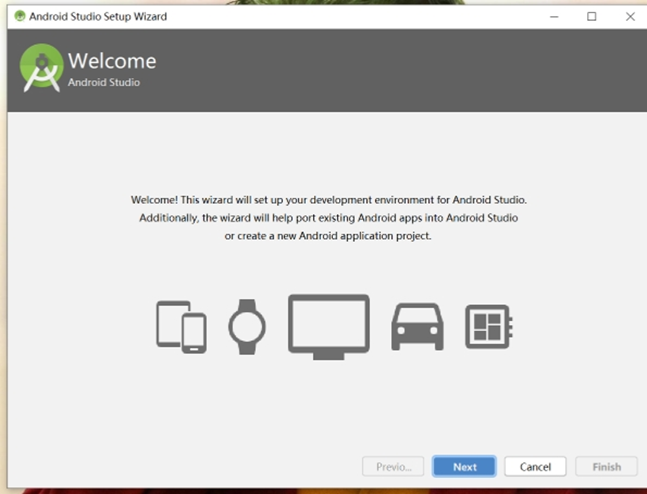Click the phone and tablet devices icon
This screenshot has height=494, width=647.
(181, 327)
